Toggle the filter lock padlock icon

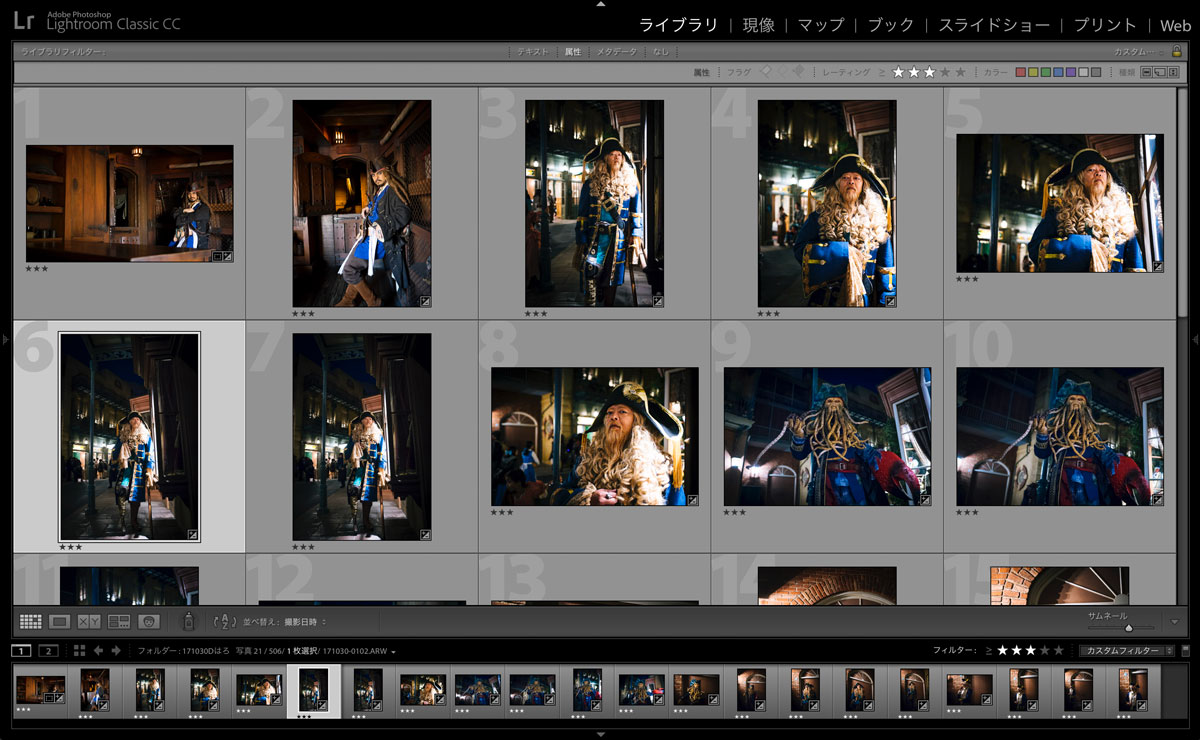point(1177,52)
